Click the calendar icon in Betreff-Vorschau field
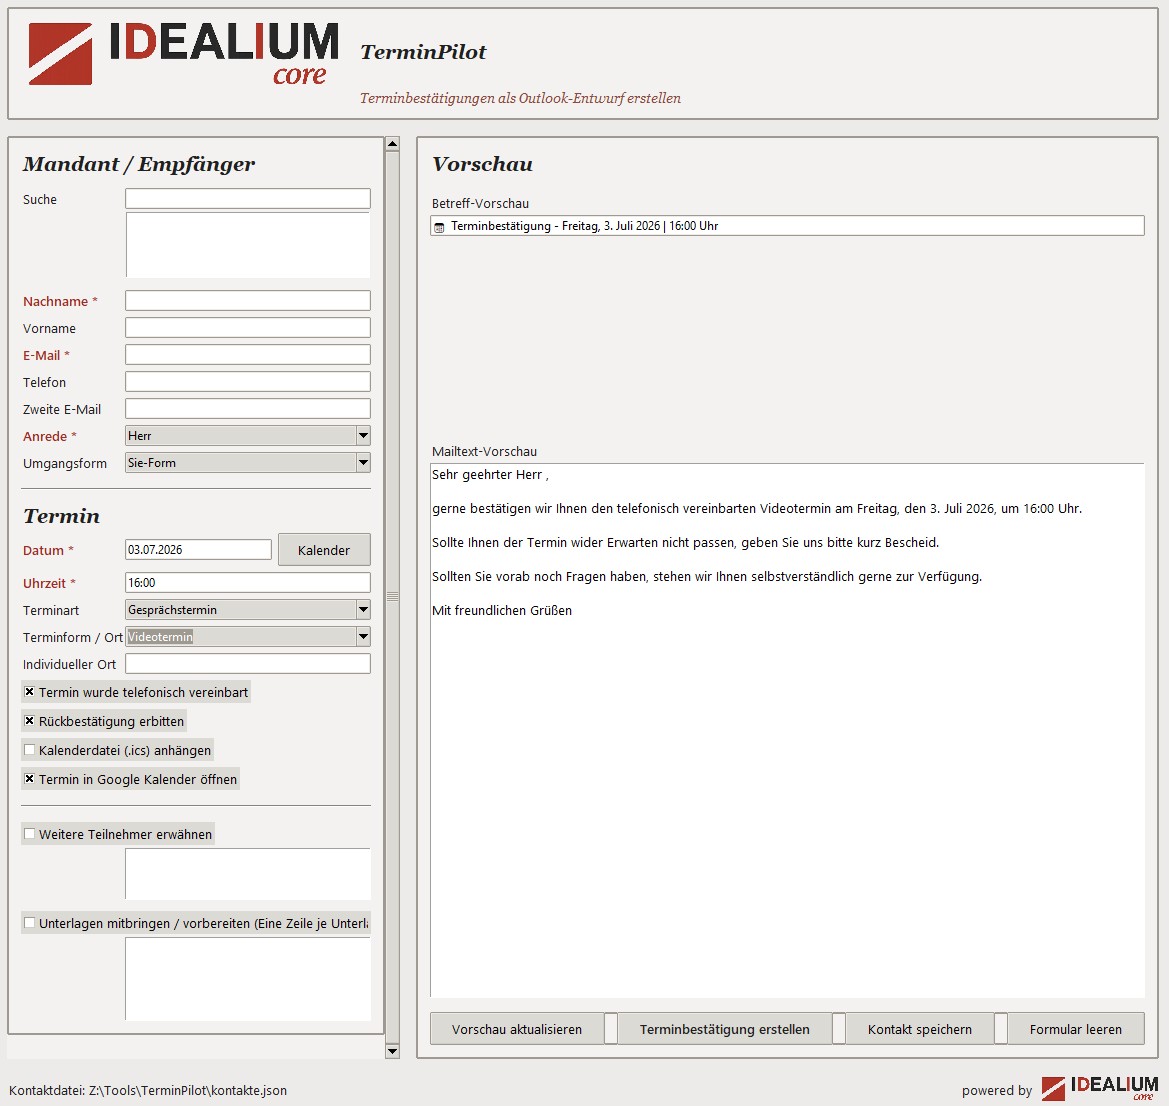This screenshot has height=1106, width=1169. pos(439,227)
